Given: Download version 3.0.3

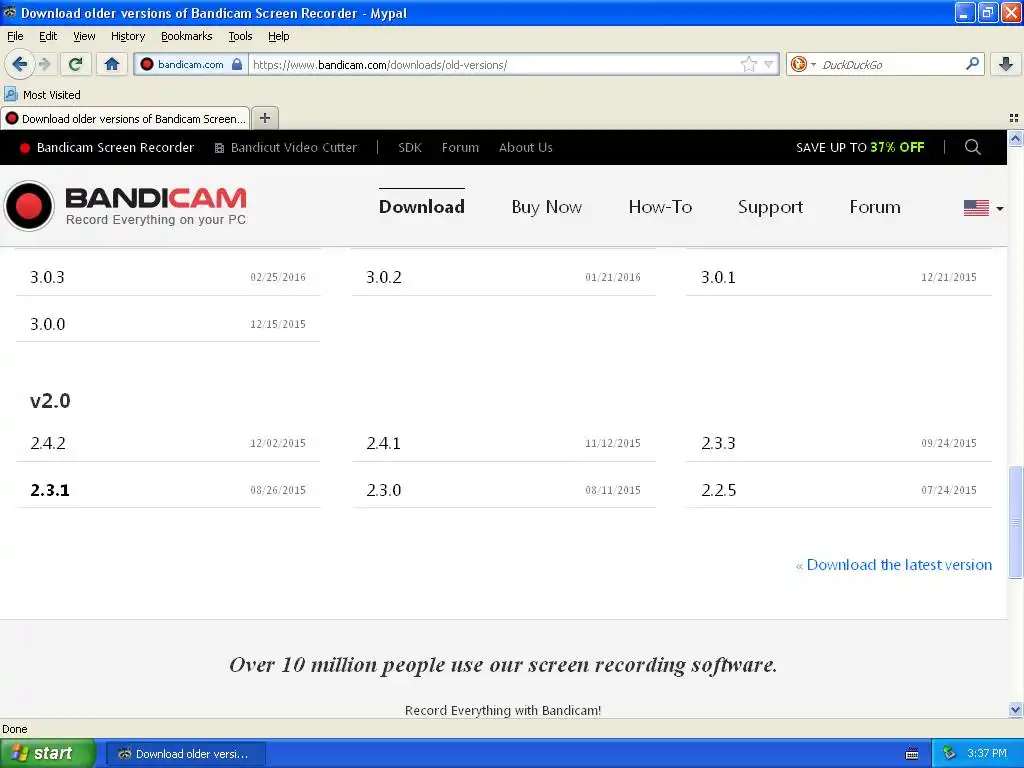Looking at the screenshot, I should (168, 277).
